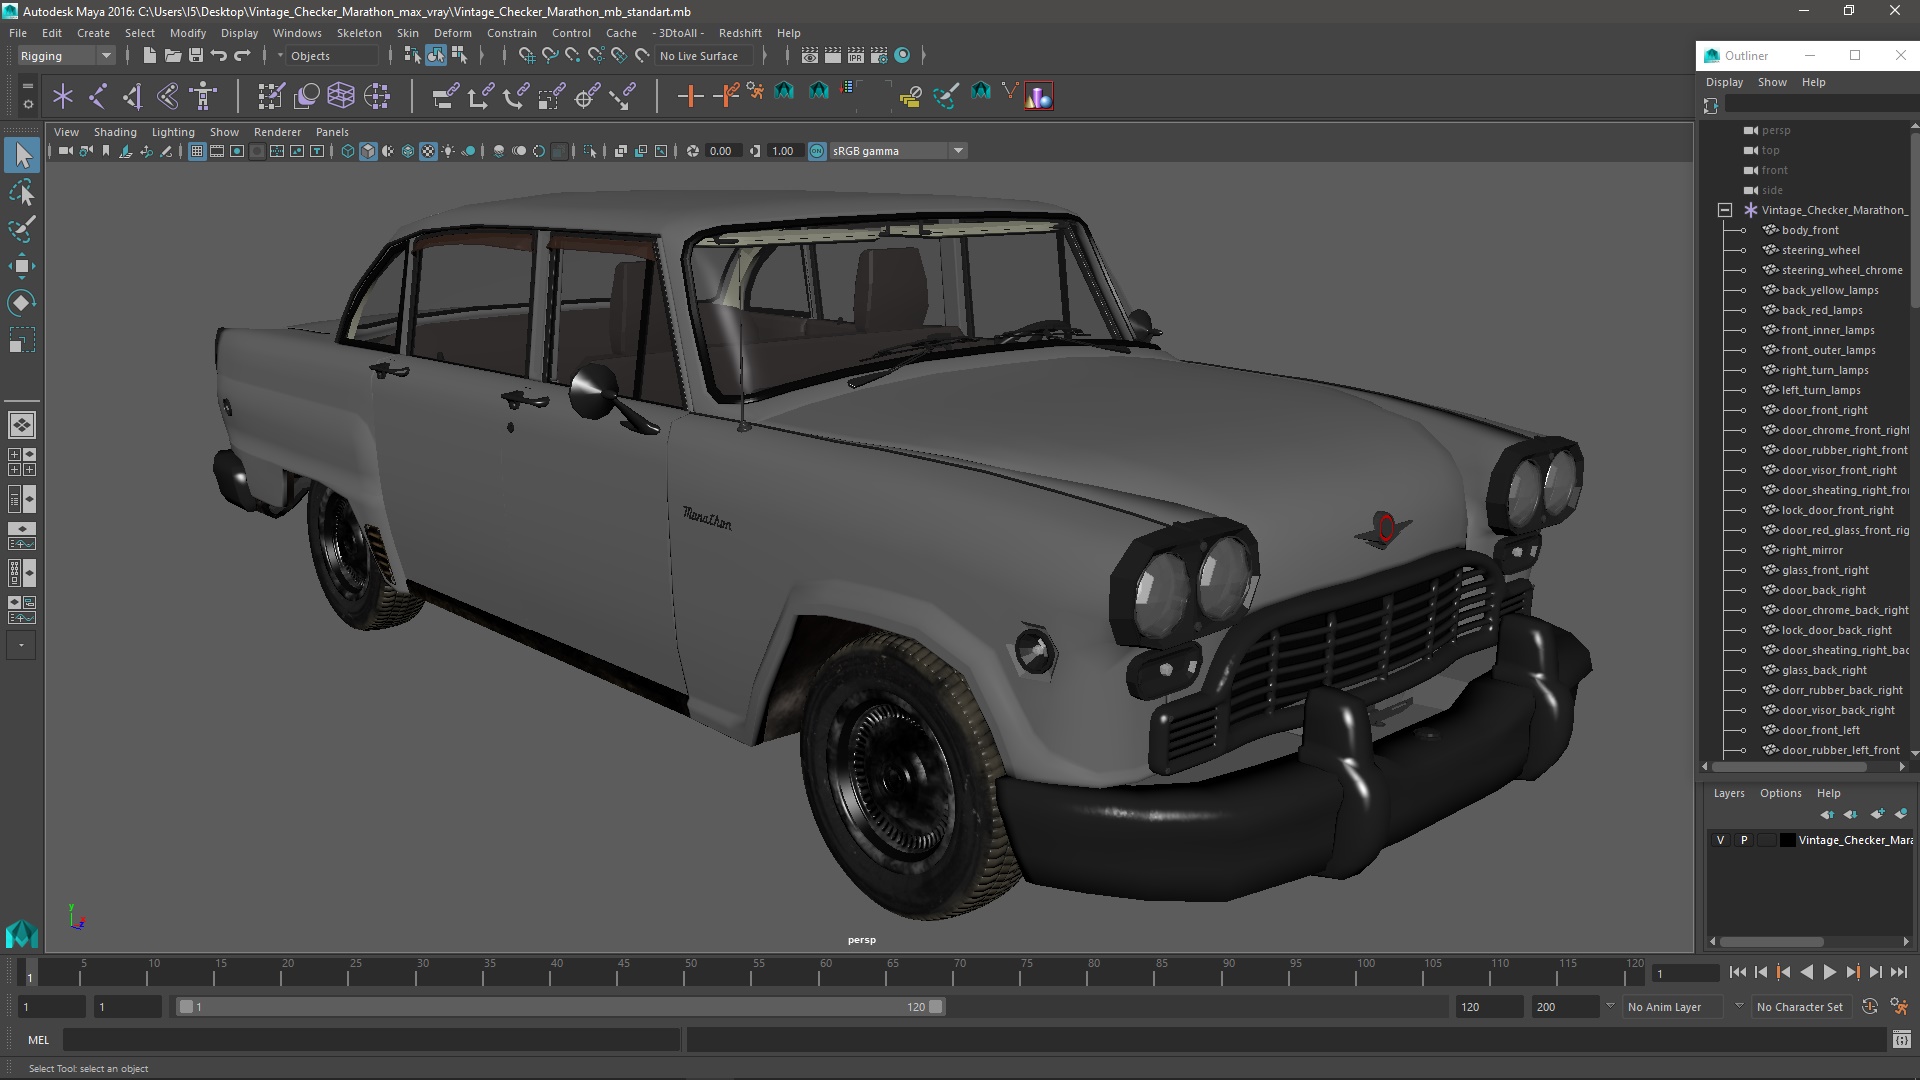Open viewport Shading menu
The height and width of the screenshot is (1080, 1920).
[115, 132]
